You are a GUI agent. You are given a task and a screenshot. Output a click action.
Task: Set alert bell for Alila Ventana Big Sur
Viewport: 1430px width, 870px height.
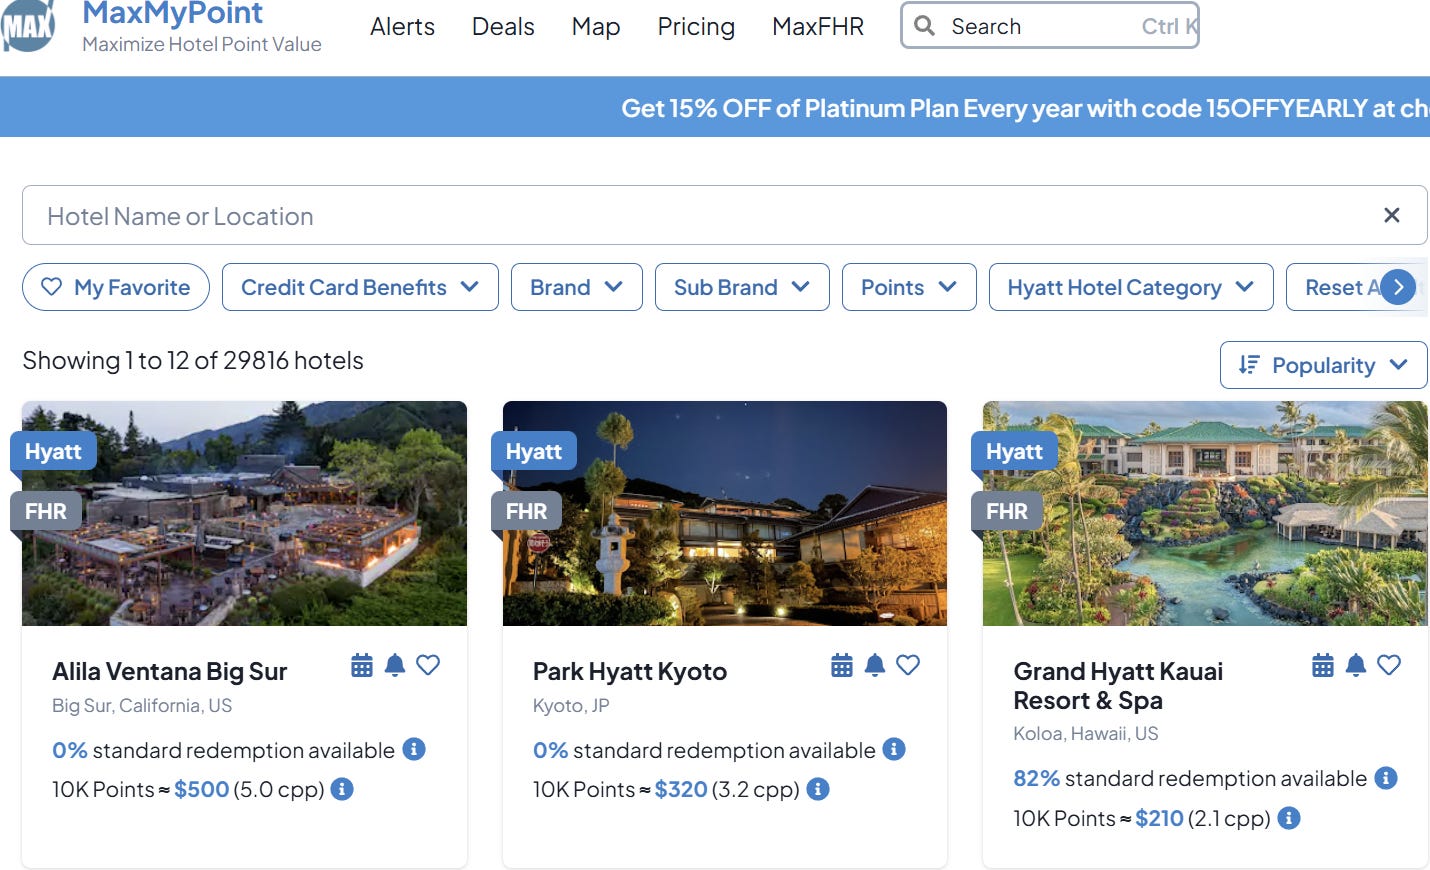pyautogui.click(x=395, y=665)
